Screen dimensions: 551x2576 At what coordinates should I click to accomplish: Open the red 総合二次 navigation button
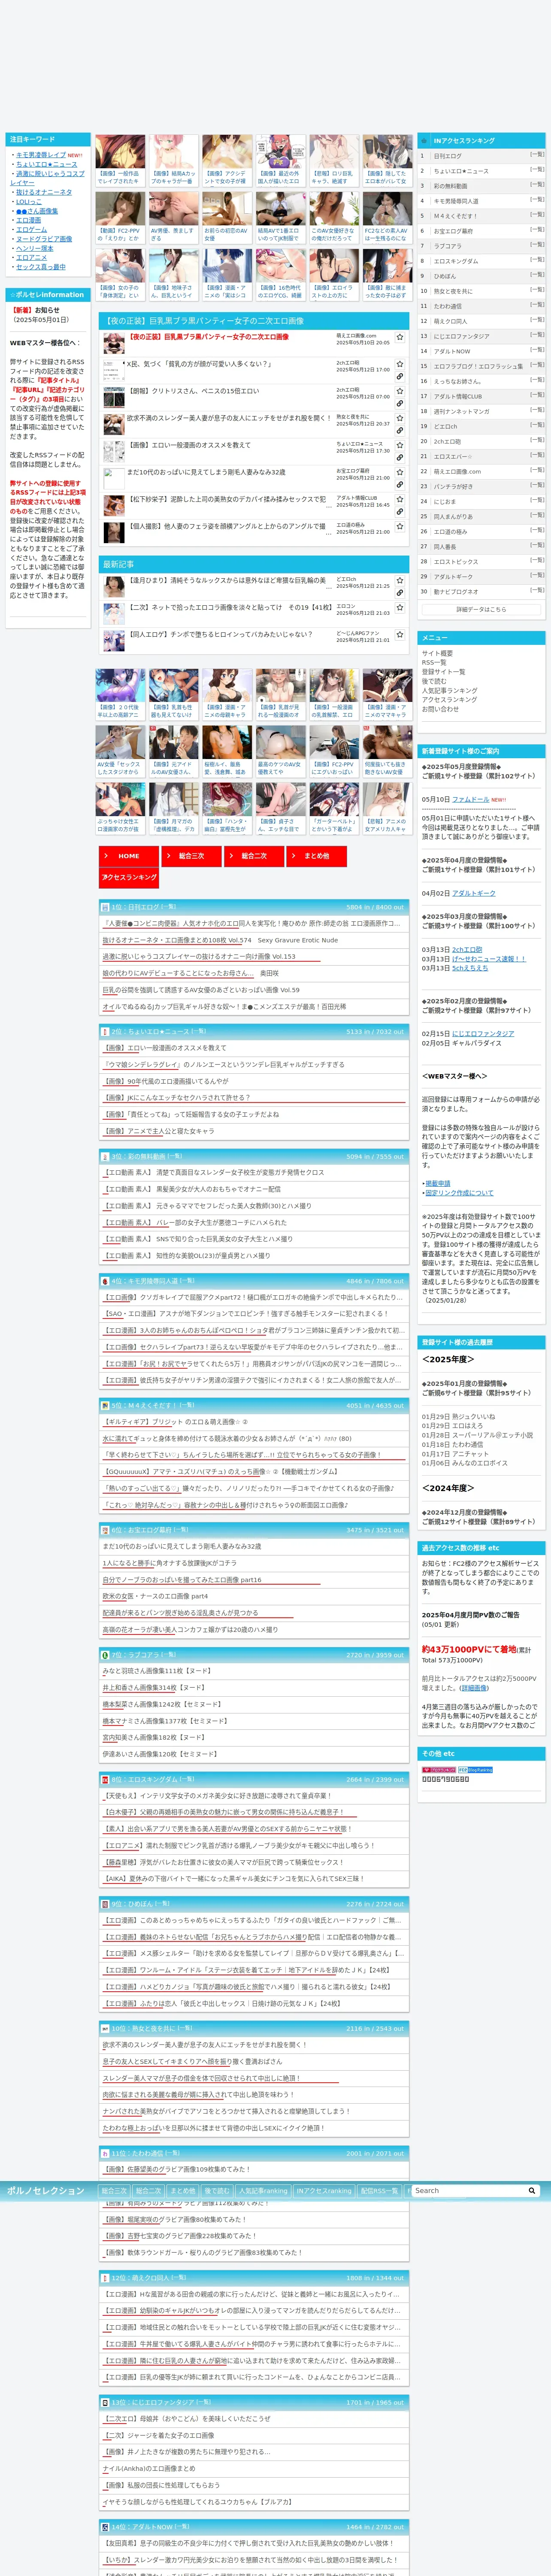coord(254,856)
